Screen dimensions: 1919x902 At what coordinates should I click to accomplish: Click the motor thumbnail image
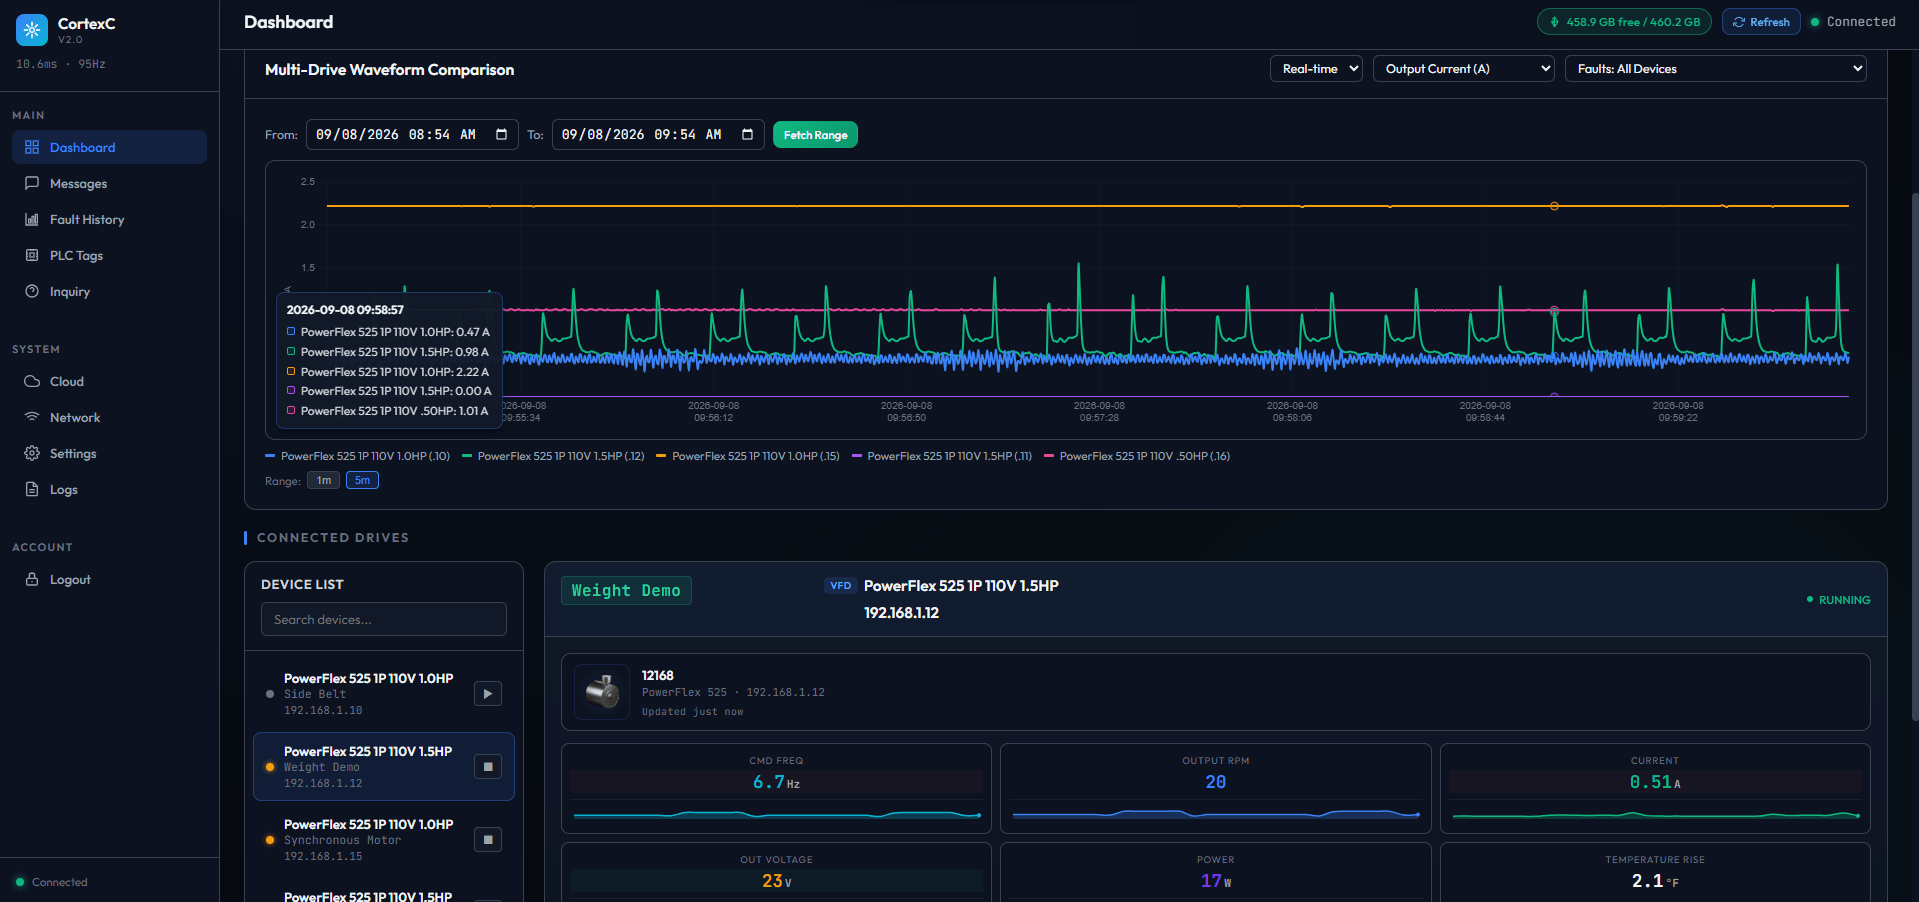click(x=602, y=692)
